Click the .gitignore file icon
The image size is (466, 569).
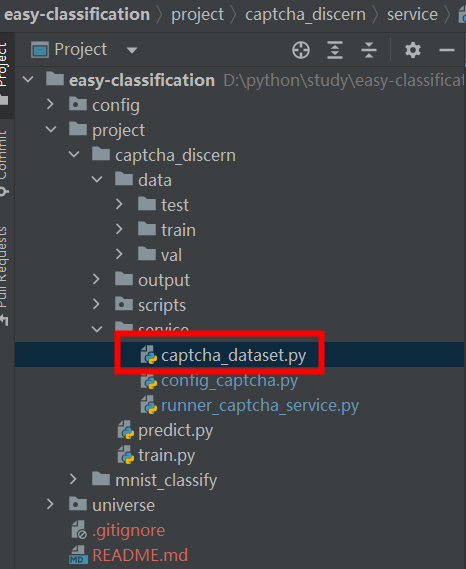pos(79,530)
